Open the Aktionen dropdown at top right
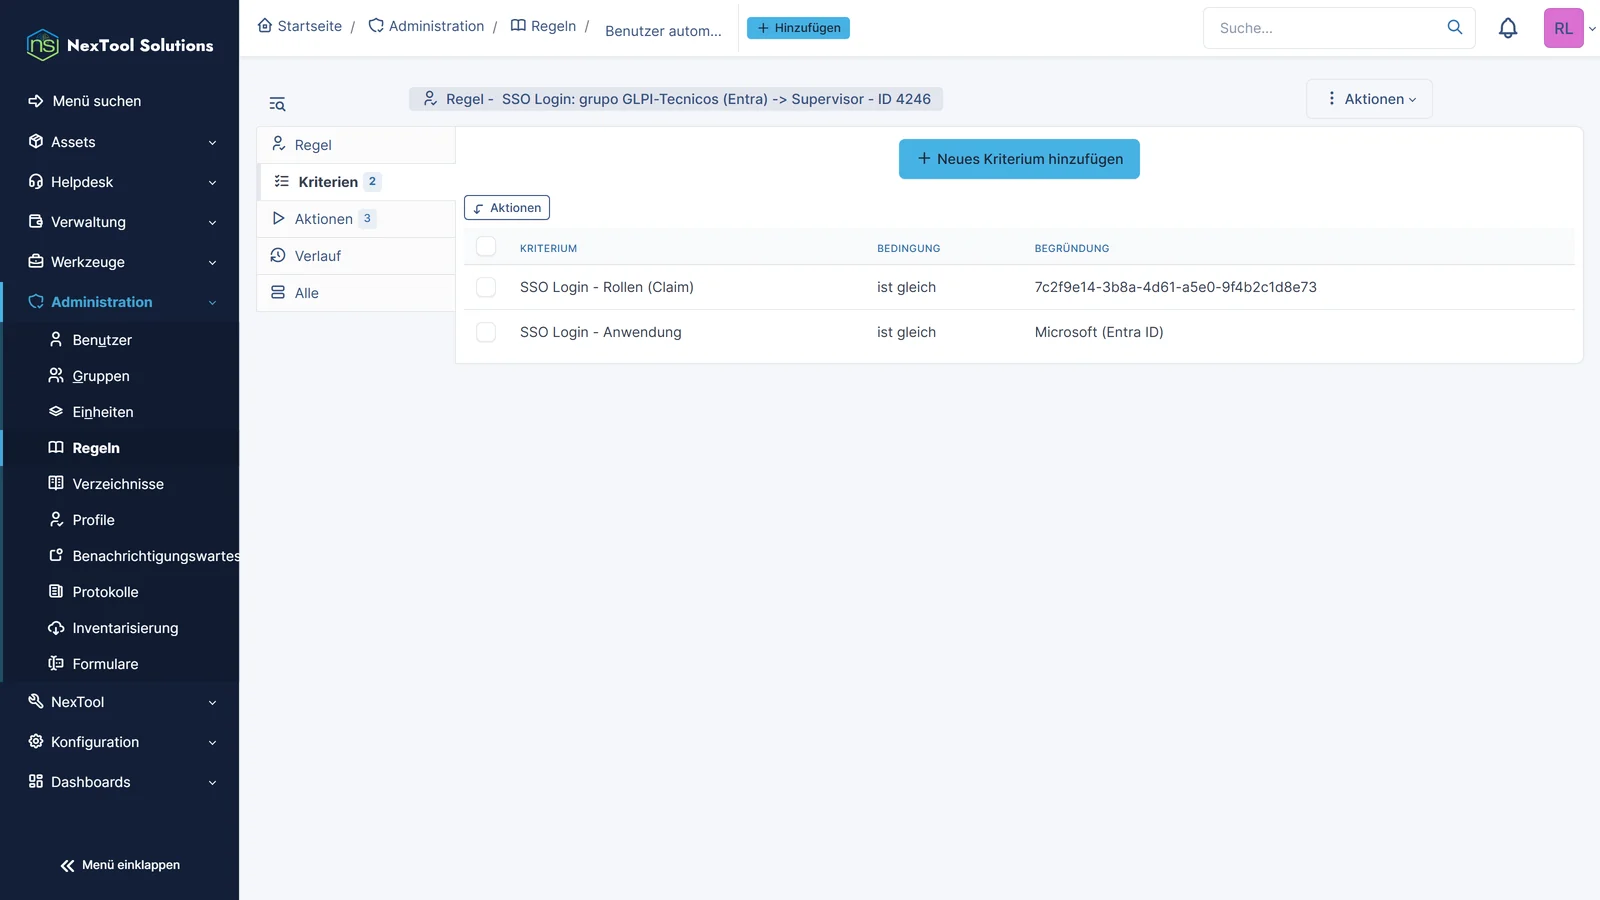This screenshot has width=1600, height=900. (1369, 99)
